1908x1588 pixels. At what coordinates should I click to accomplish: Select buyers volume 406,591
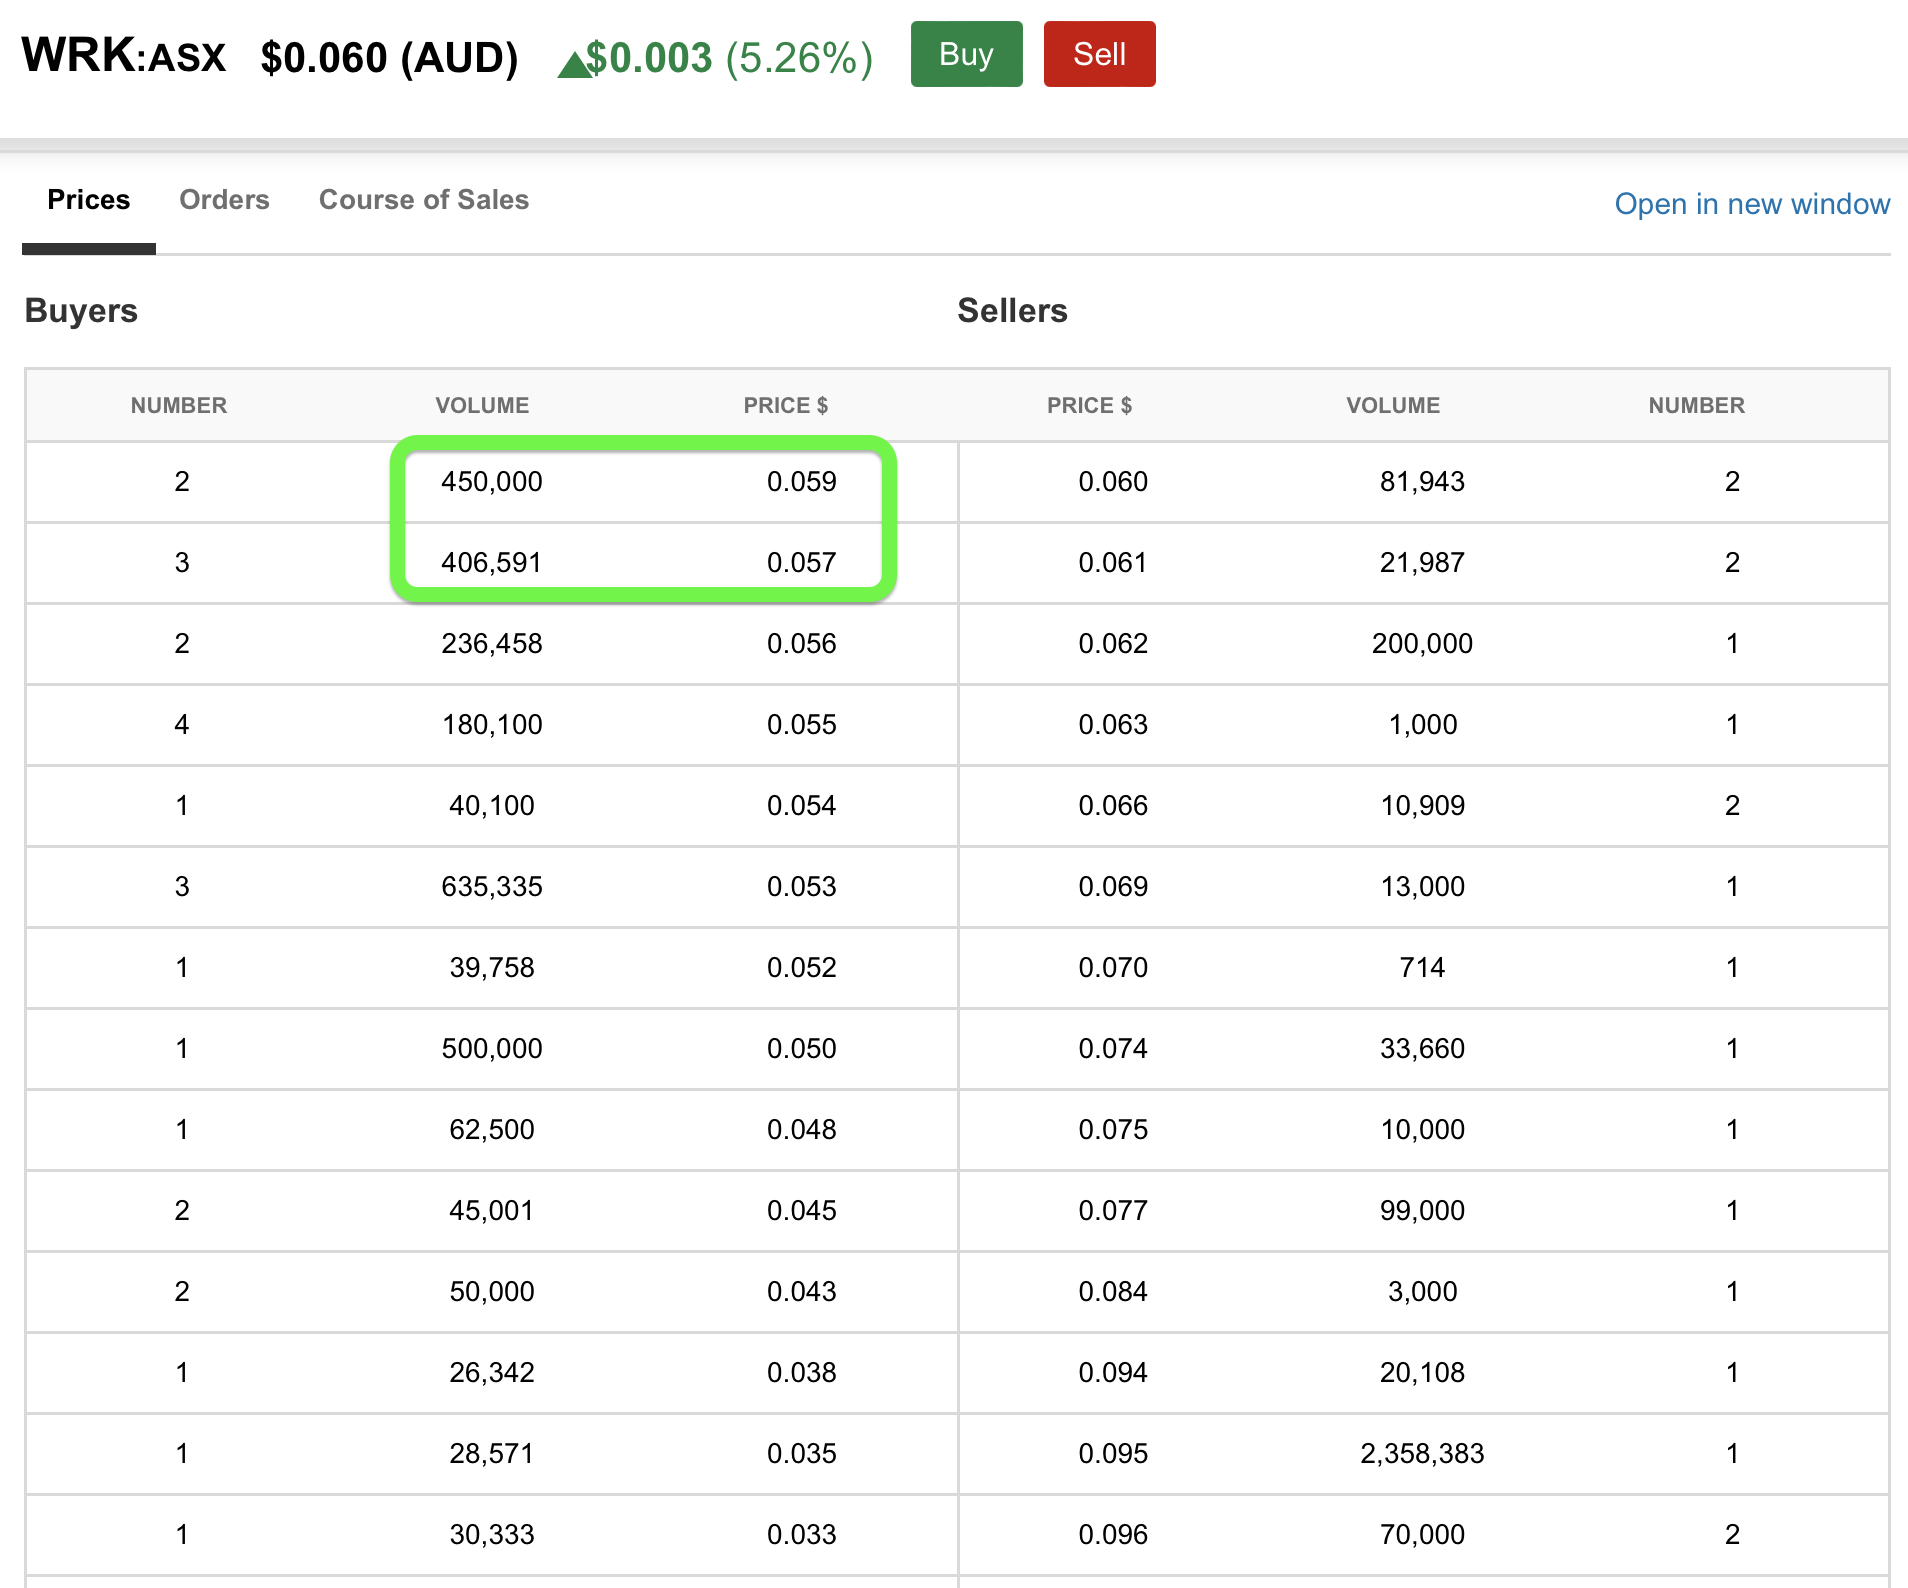click(x=492, y=563)
